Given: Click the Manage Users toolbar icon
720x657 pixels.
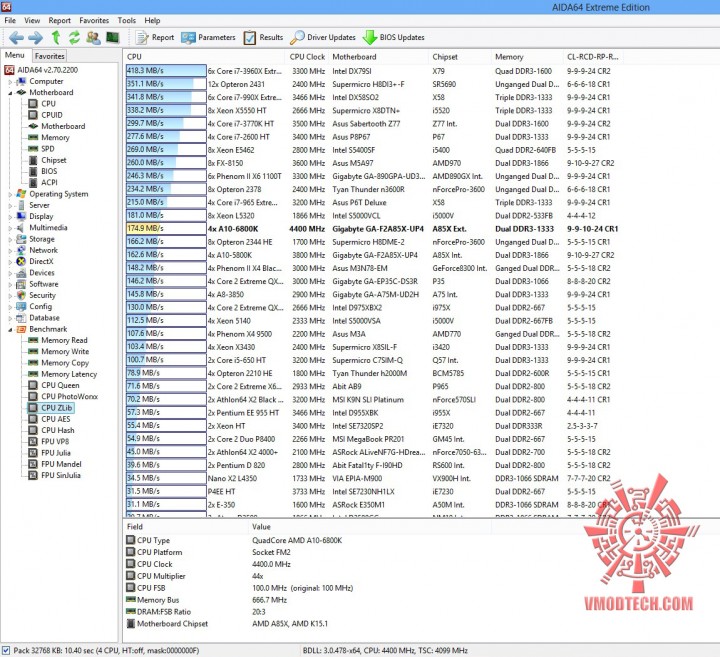Looking at the screenshot, I should click(93, 37).
